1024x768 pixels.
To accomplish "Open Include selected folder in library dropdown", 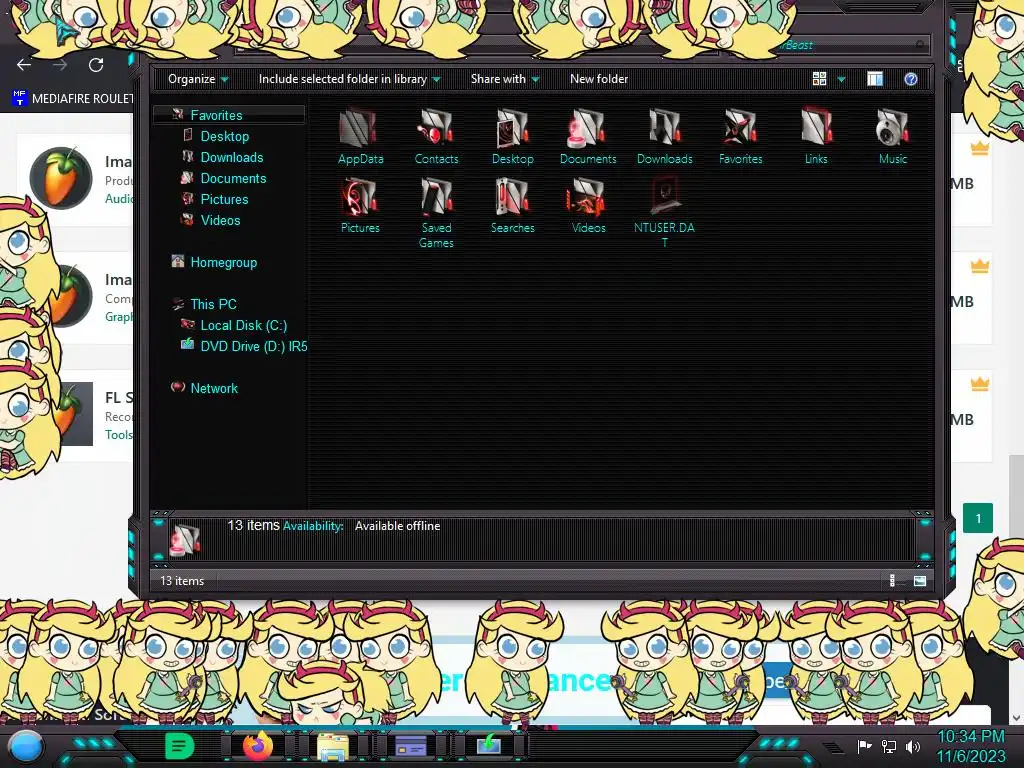I will coord(349,79).
